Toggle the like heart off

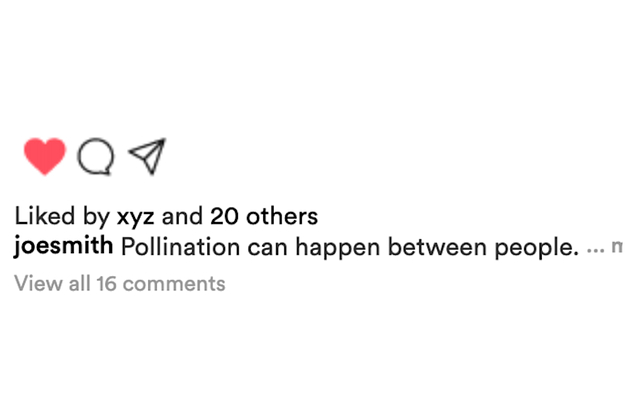[x=45, y=156]
